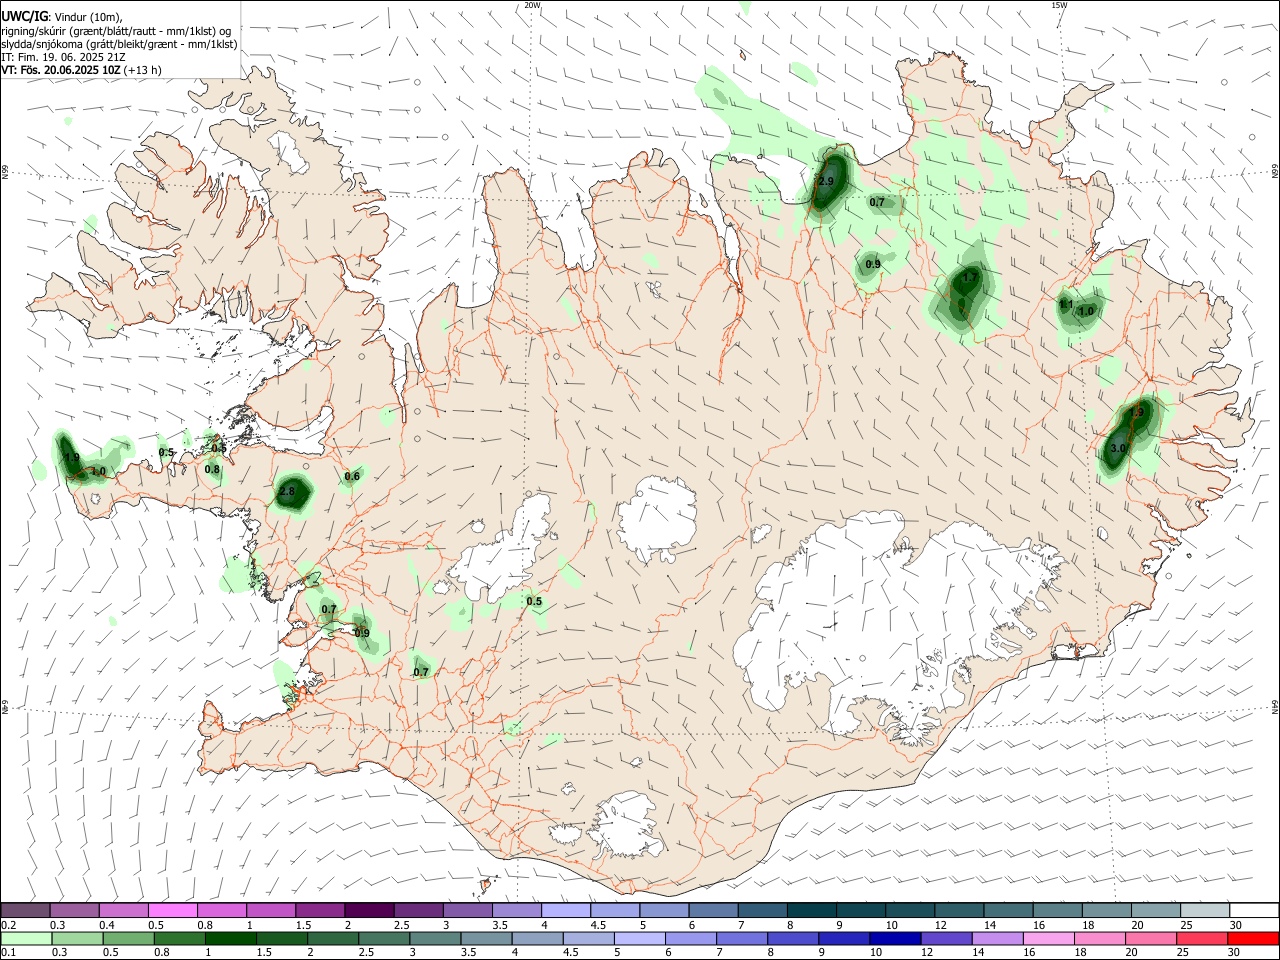Click the 15W longitude label at top
The height and width of the screenshot is (960, 1280).
click(x=1059, y=5)
